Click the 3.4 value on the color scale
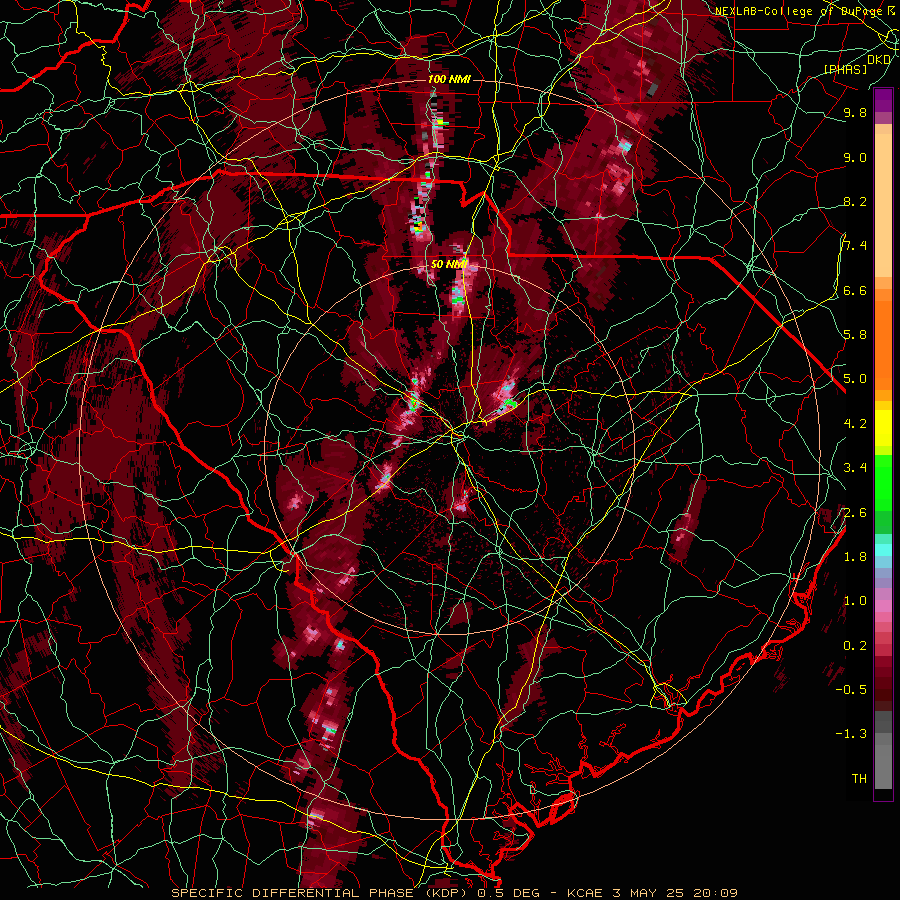Viewport: 900px width, 900px height. click(855, 468)
